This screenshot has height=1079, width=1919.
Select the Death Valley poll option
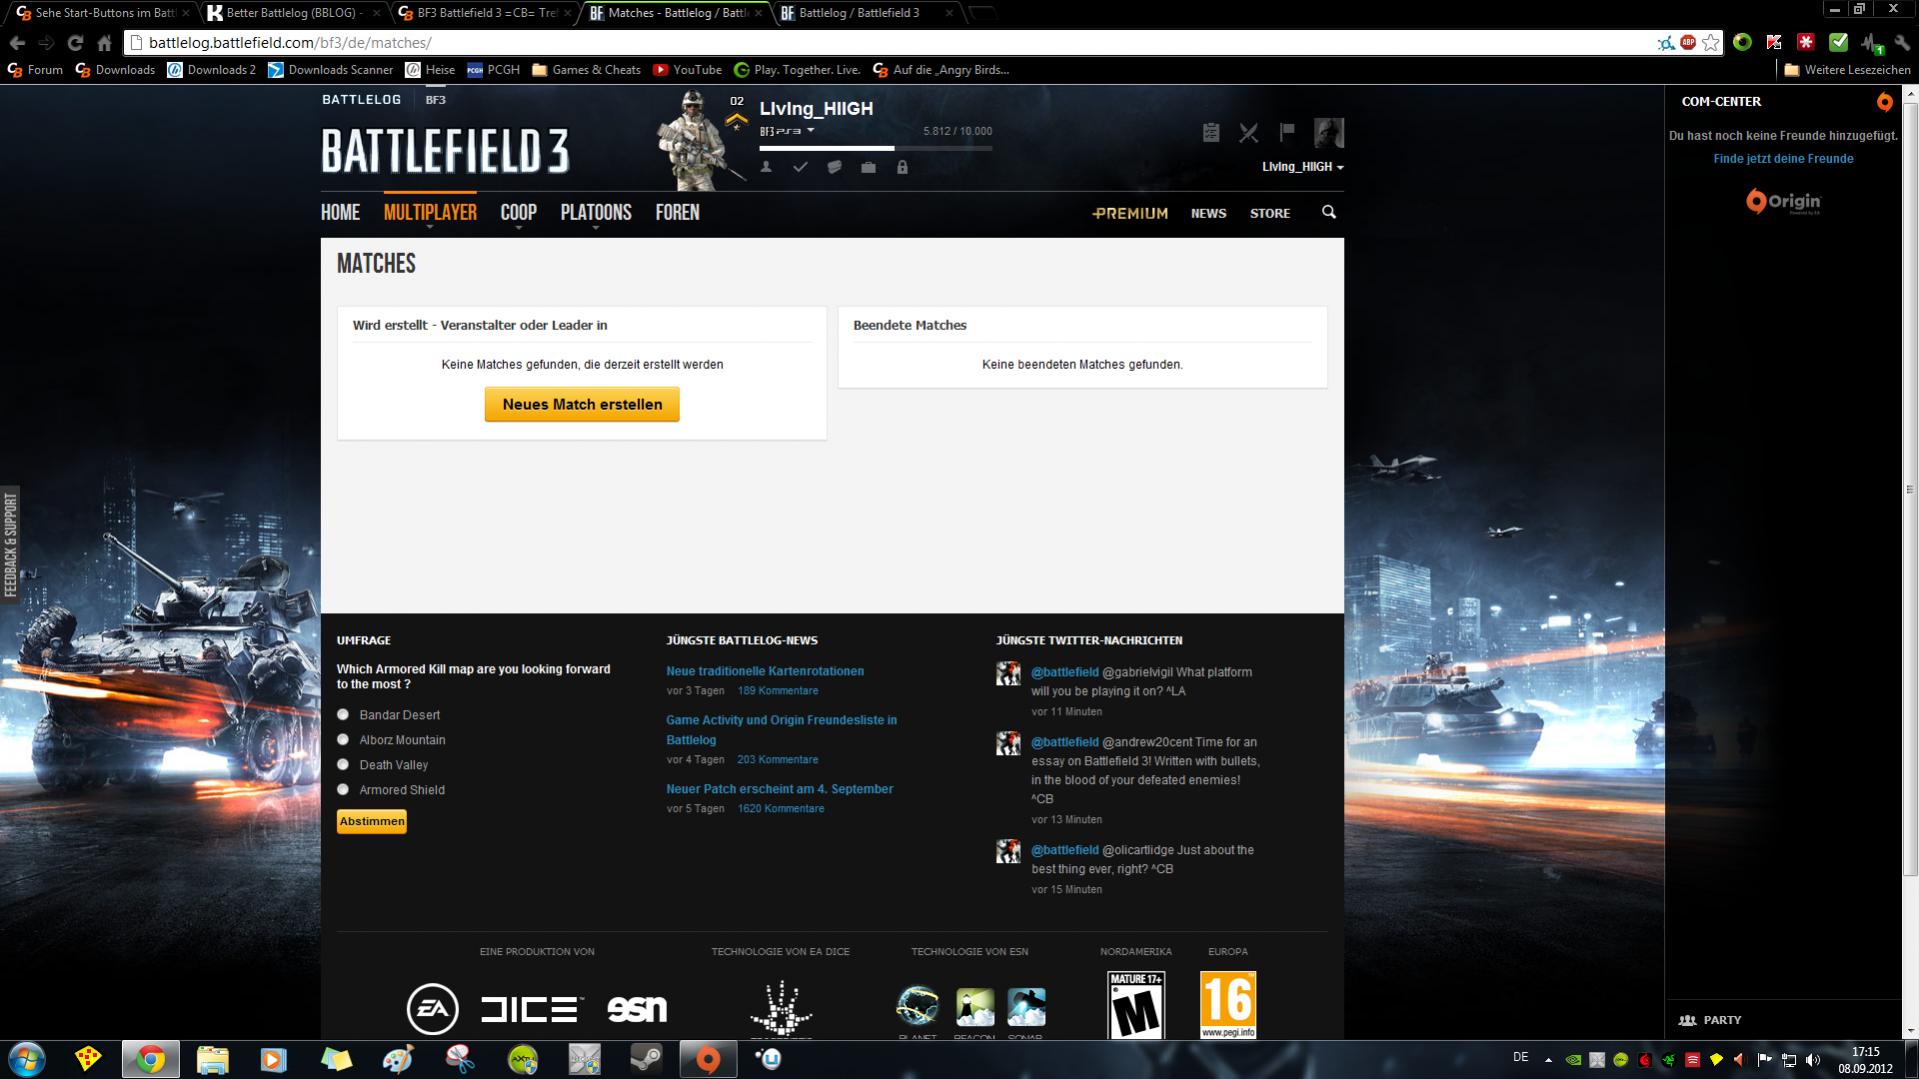[343, 764]
